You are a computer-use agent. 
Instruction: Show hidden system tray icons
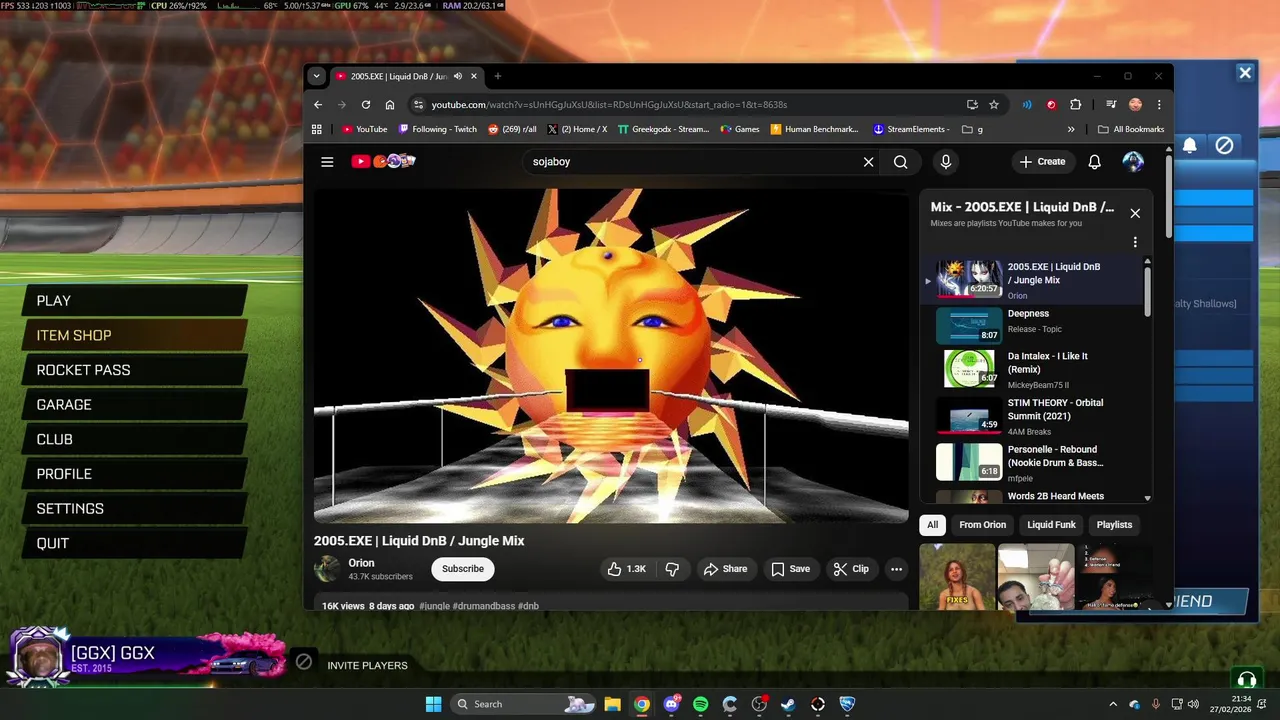[1113, 704]
